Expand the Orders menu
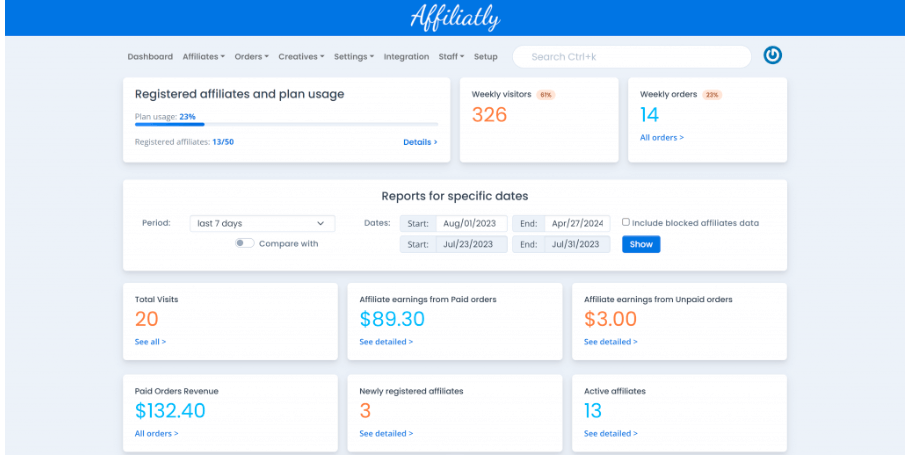The image size is (907, 456). (x=251, y=57)
